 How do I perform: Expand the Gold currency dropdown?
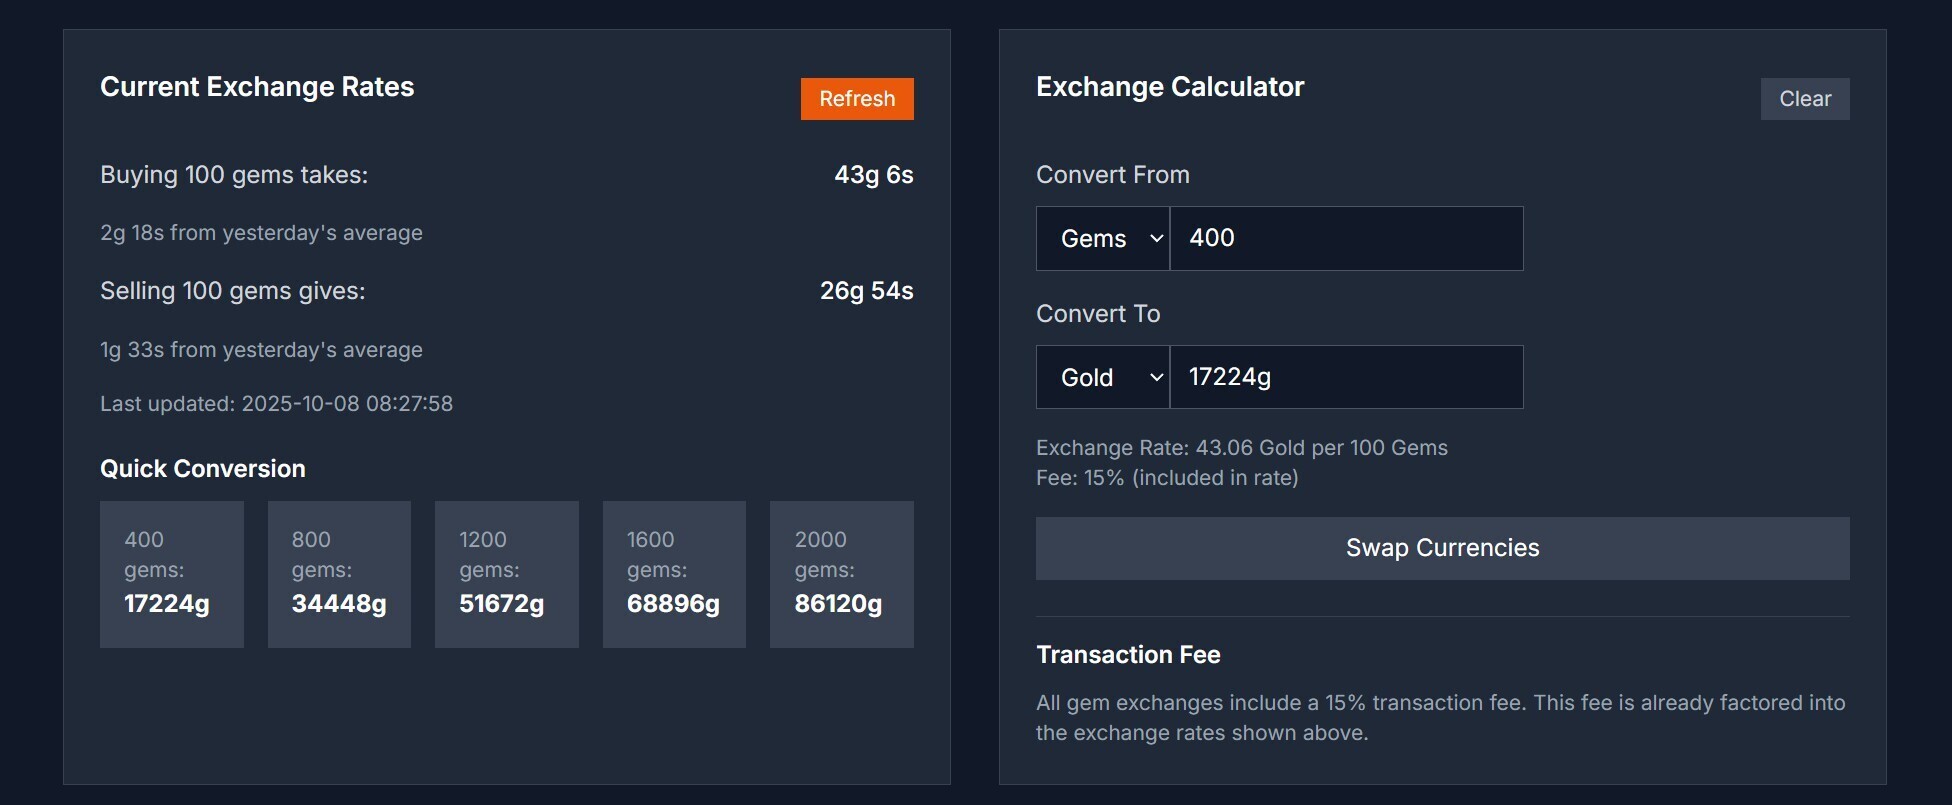click(x=1103, y=378)
